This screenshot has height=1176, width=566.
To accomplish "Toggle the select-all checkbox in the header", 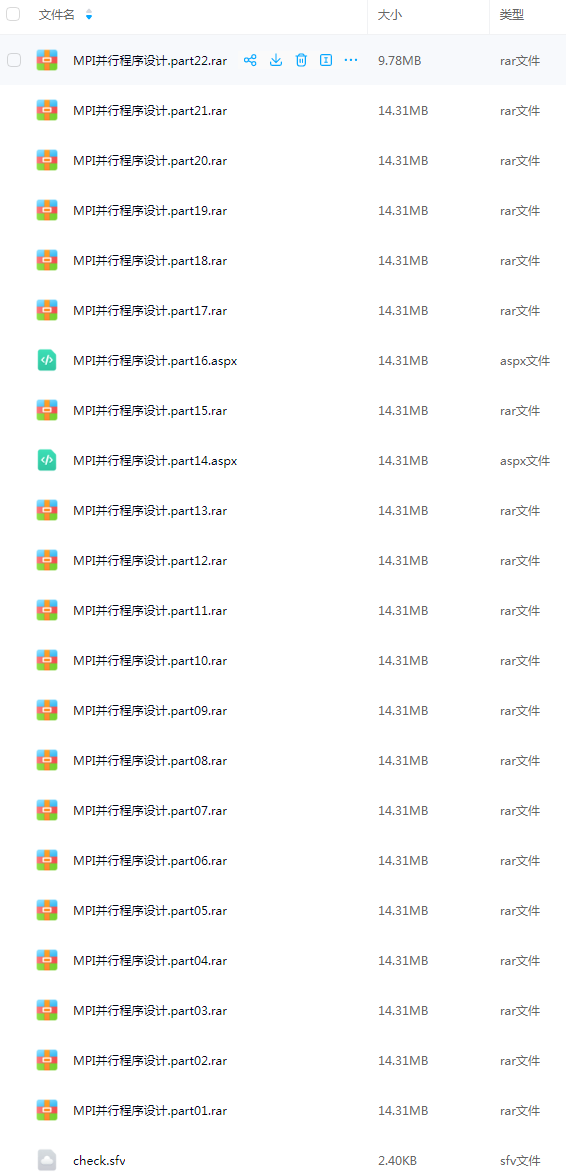I will click(x=13, y=14).
